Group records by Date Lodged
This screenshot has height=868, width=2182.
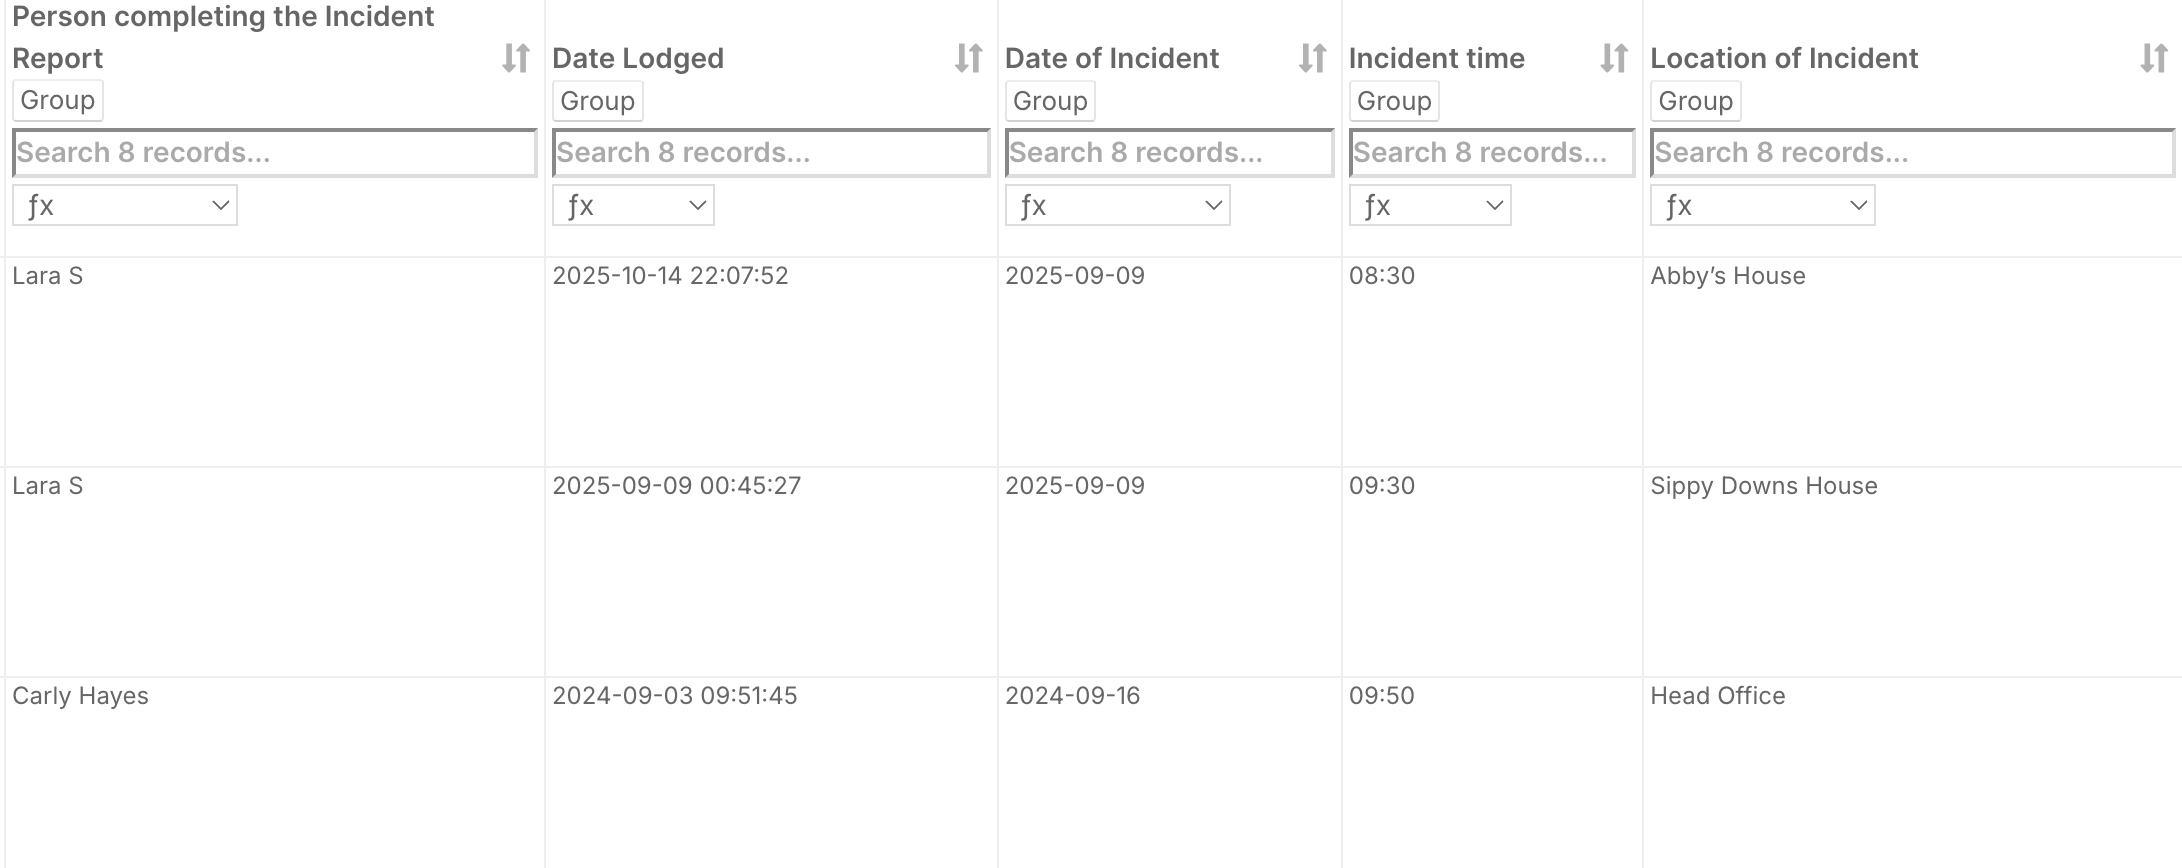pos(597,101)
